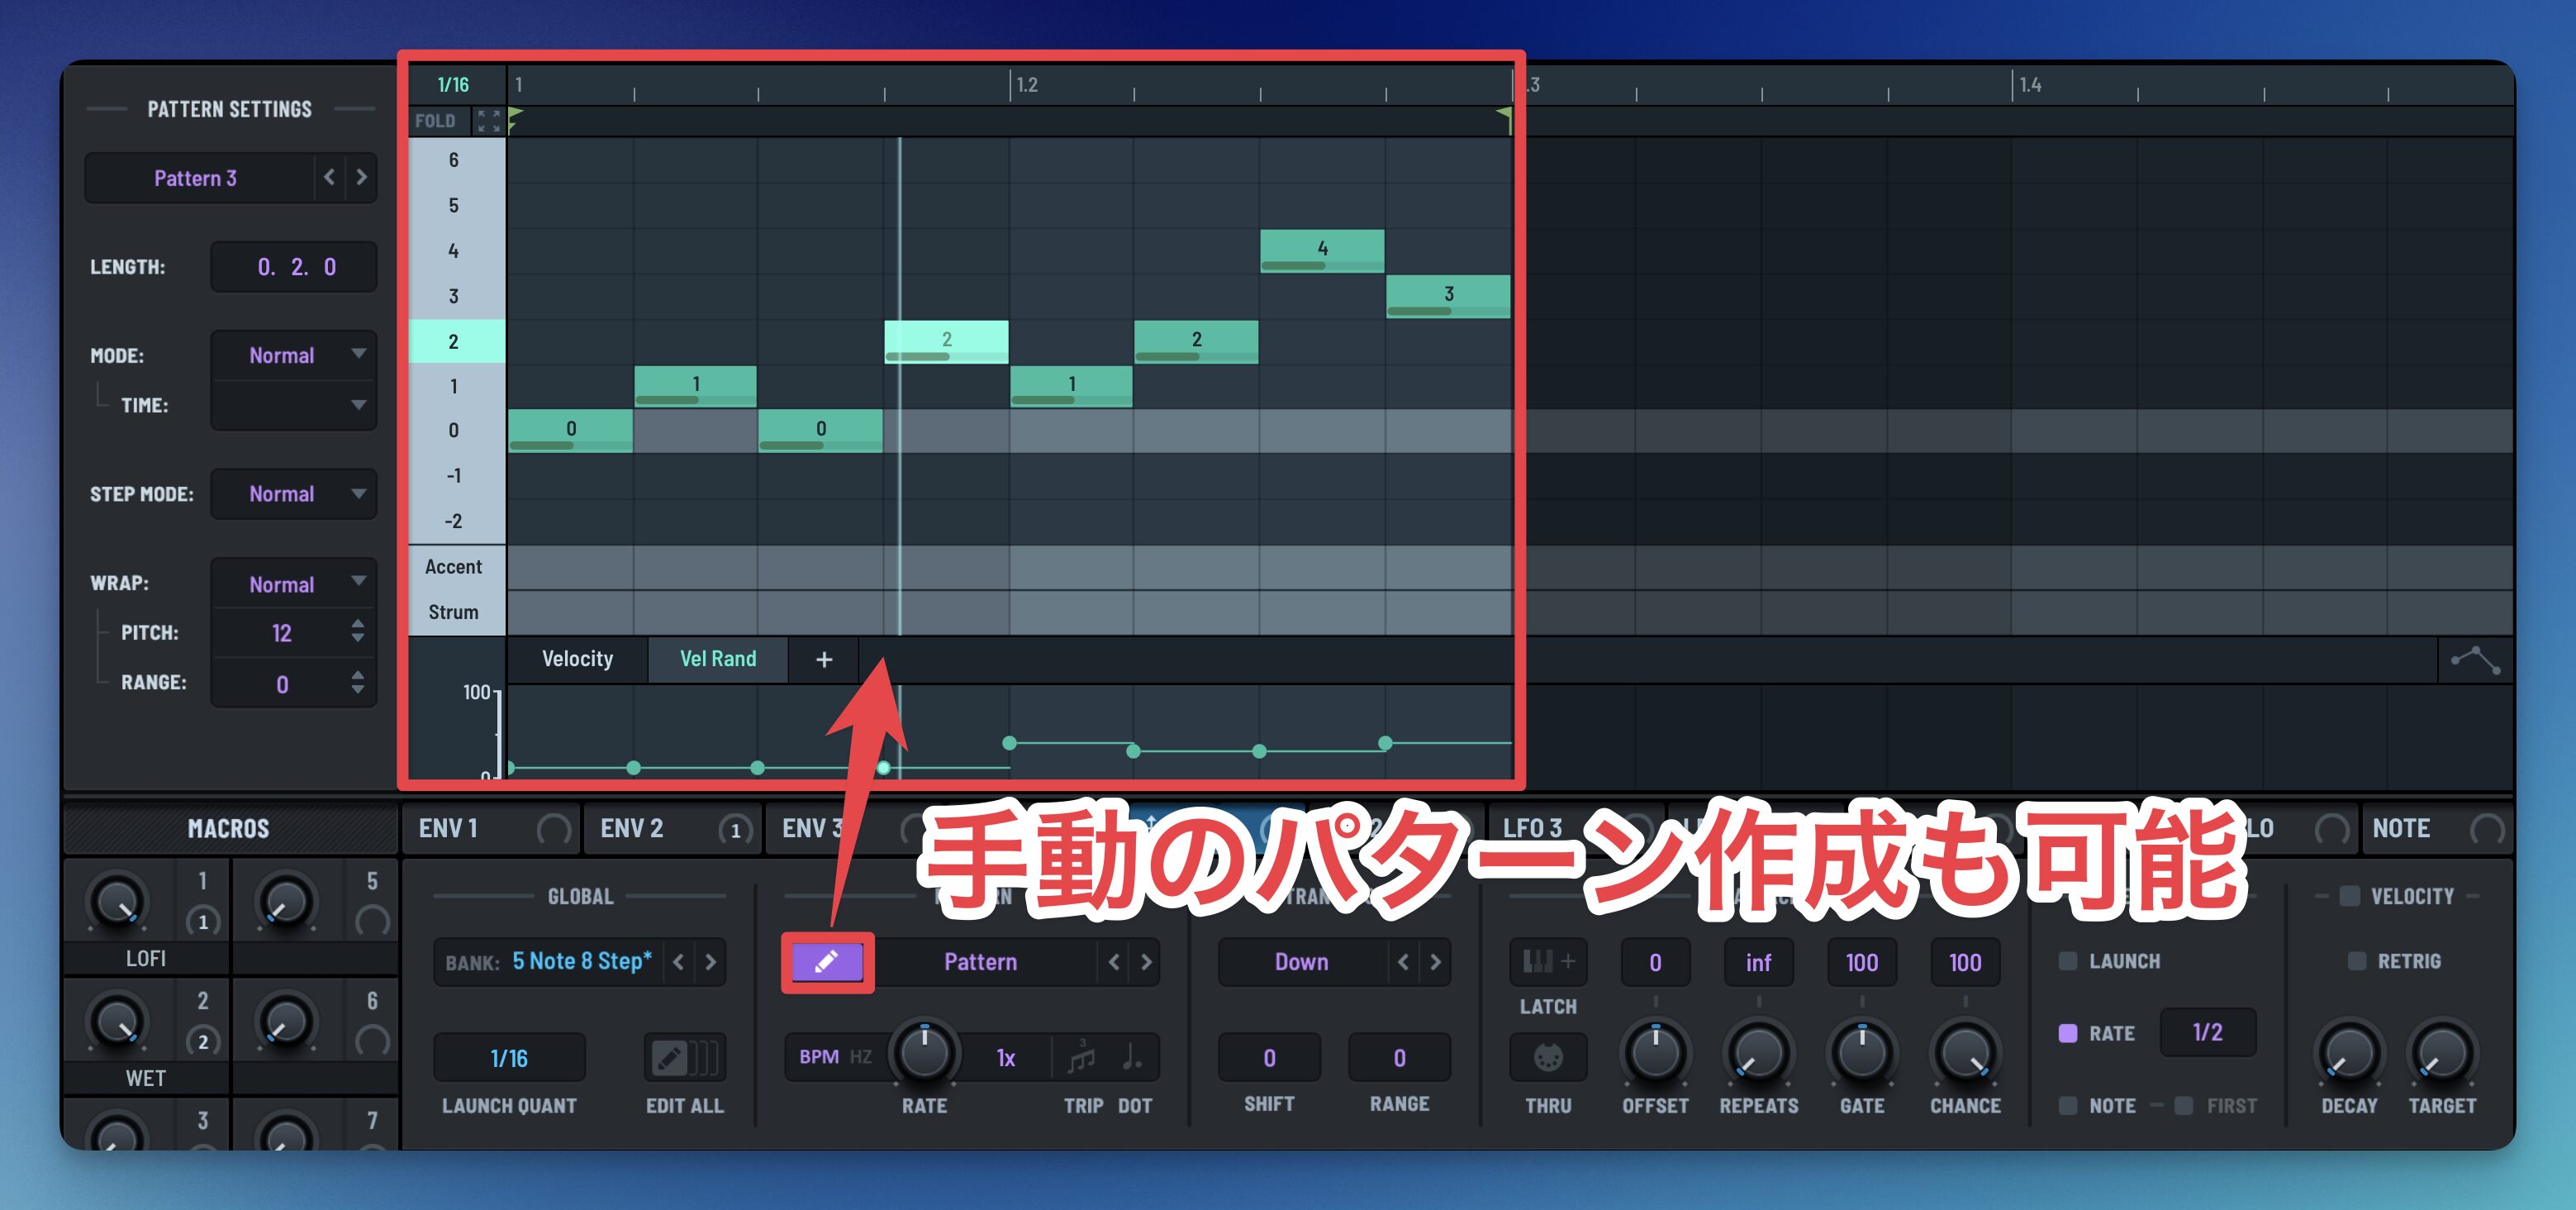The height and width of the screenshot is (1210, 2576).
Task: Open the Mode dropdown set to Normal
Action: [x=294, y=355]
